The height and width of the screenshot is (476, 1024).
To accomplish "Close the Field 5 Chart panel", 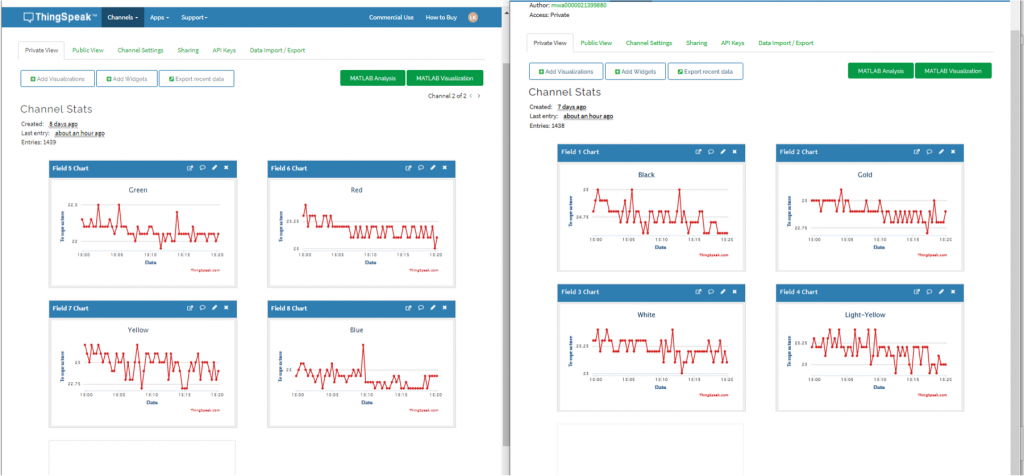I will [x=226, y=168].
